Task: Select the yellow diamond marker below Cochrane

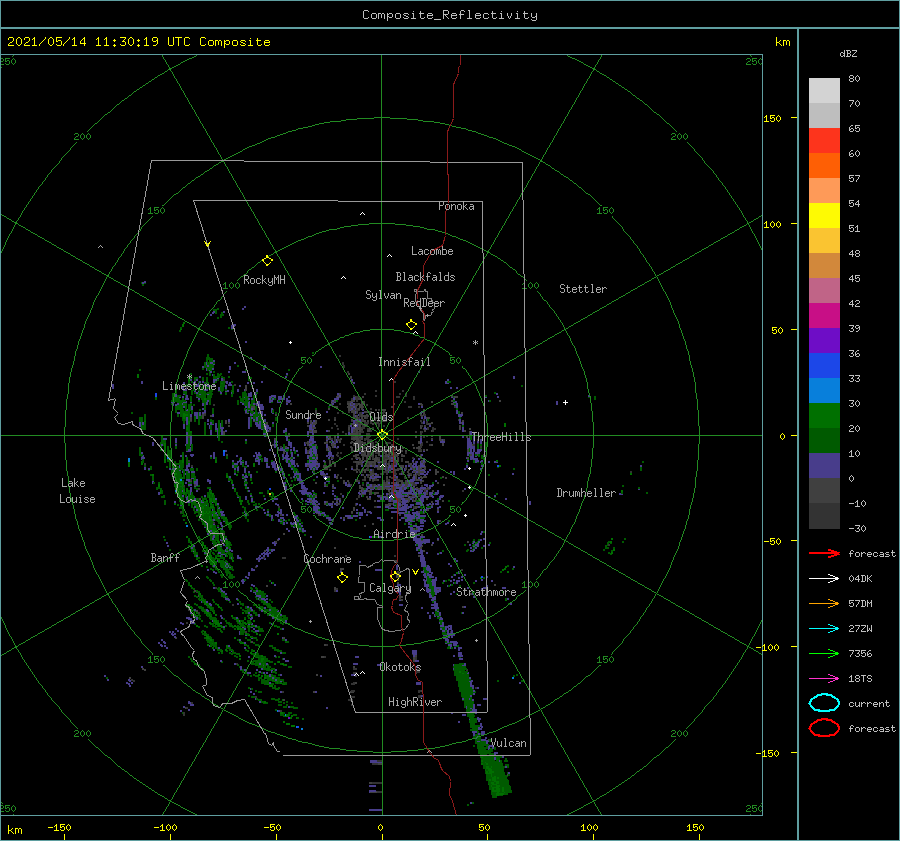Action: [x=342, y=578]
